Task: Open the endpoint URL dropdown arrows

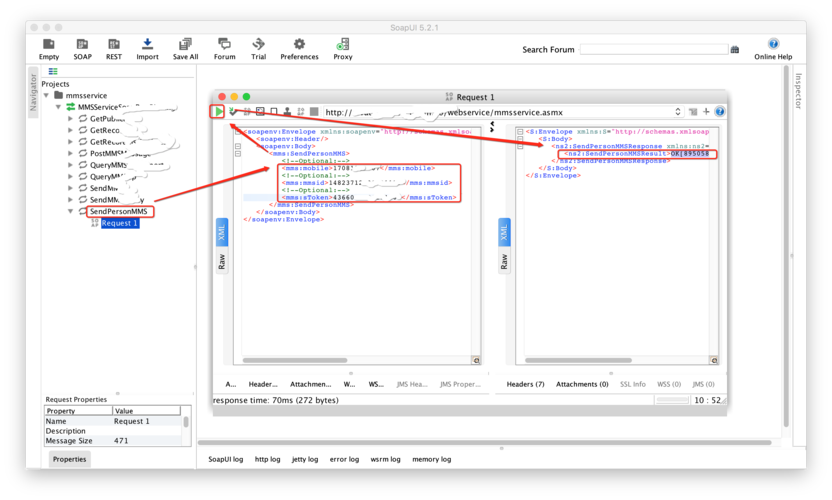Action: point(678,111)
